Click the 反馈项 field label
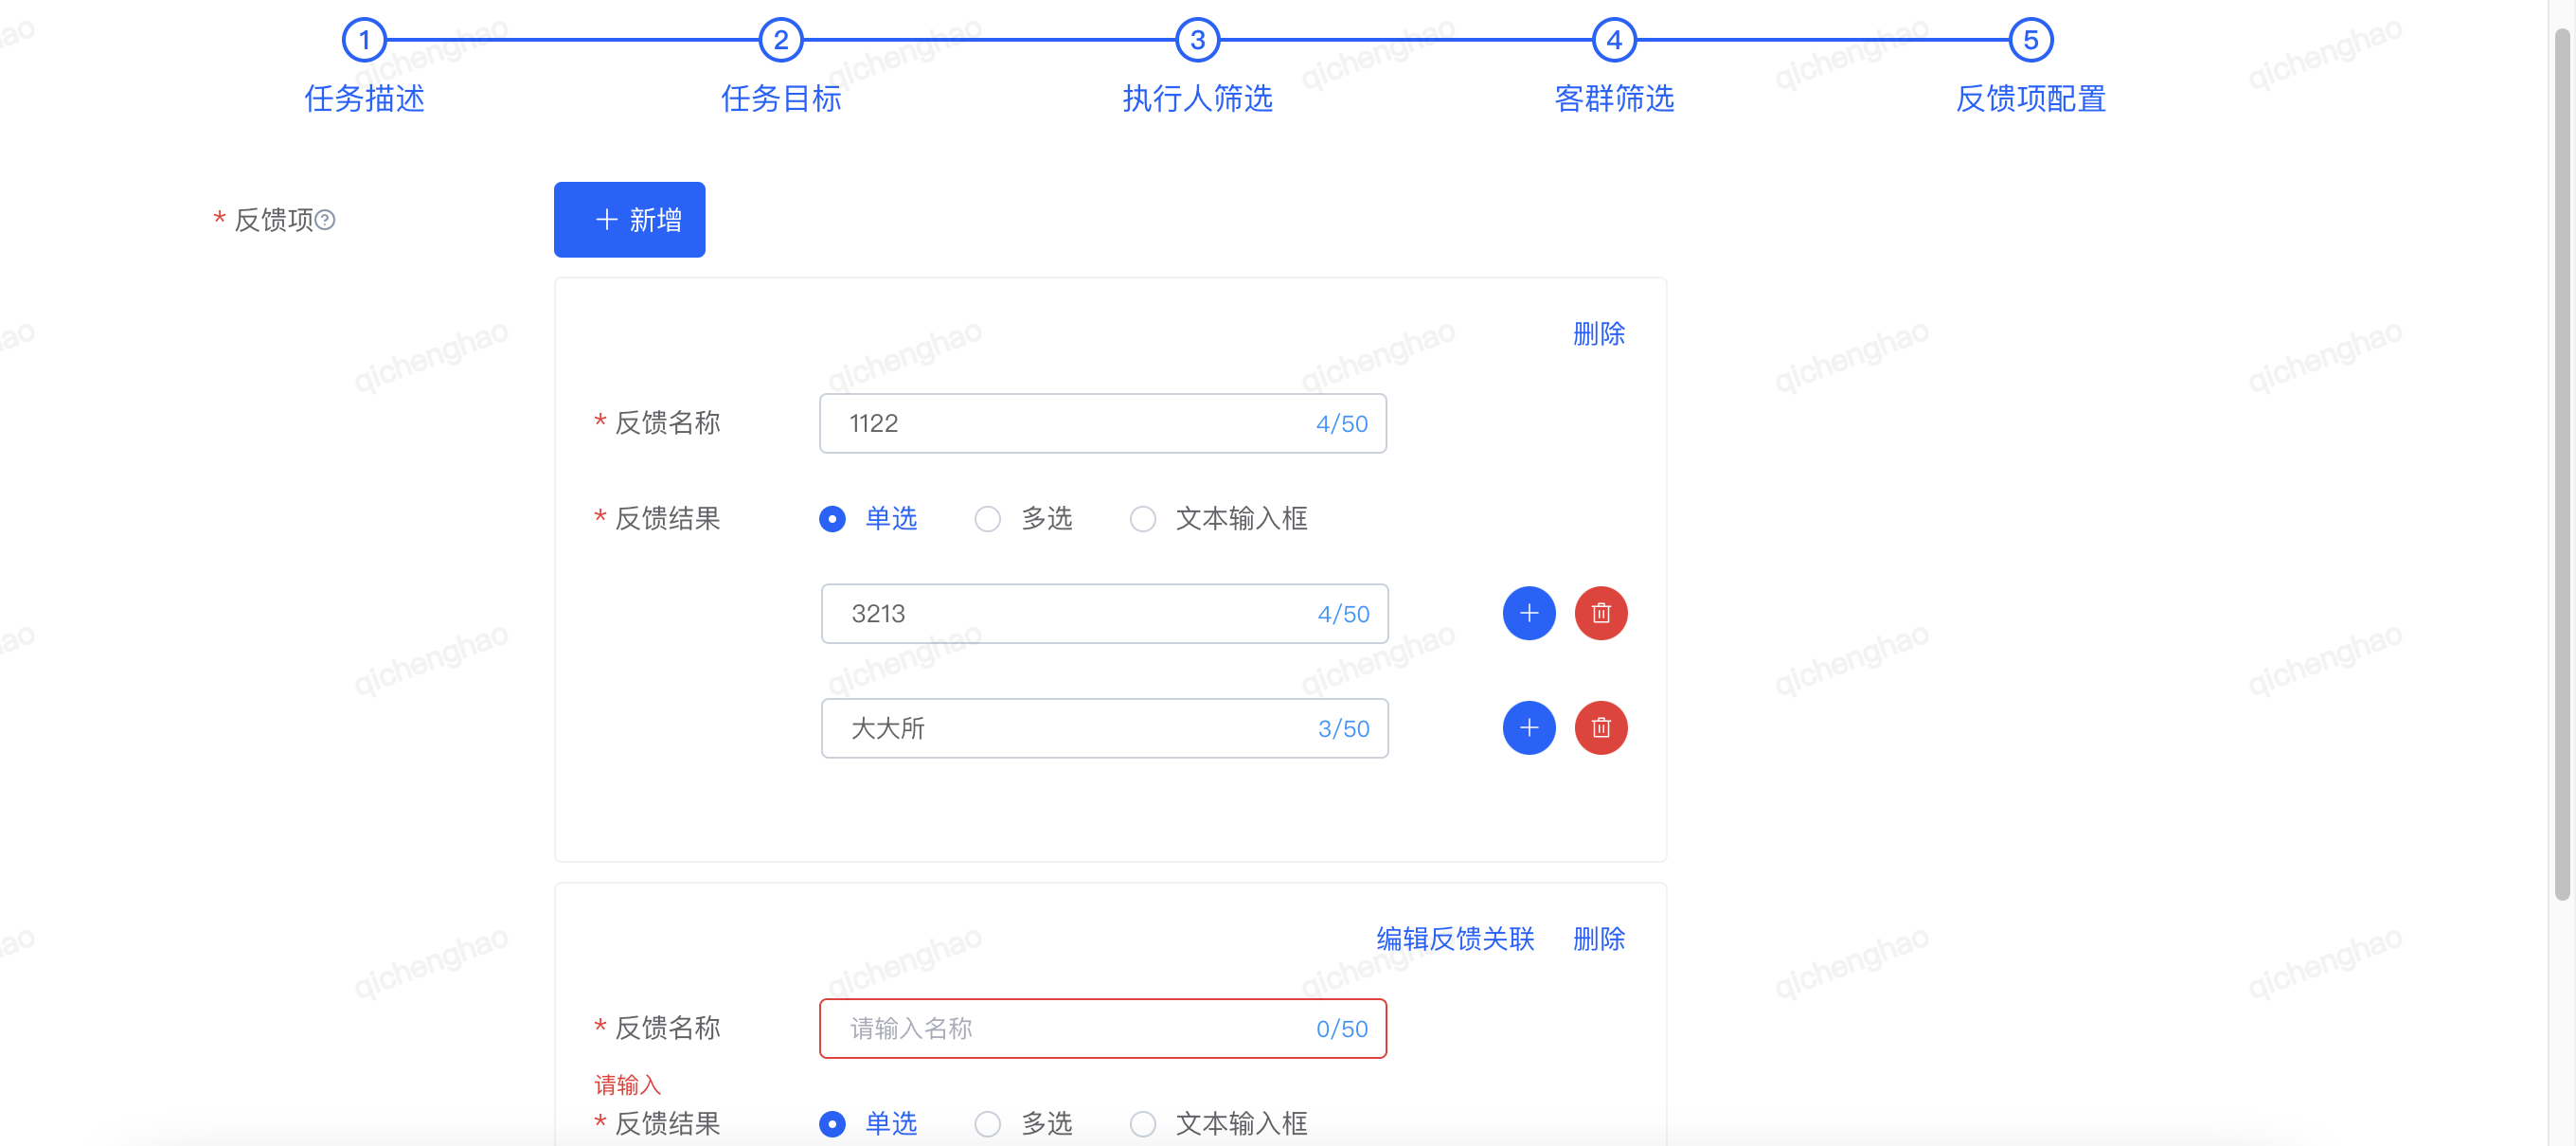Screen dimensions: 2576x1146 [273, 220]
